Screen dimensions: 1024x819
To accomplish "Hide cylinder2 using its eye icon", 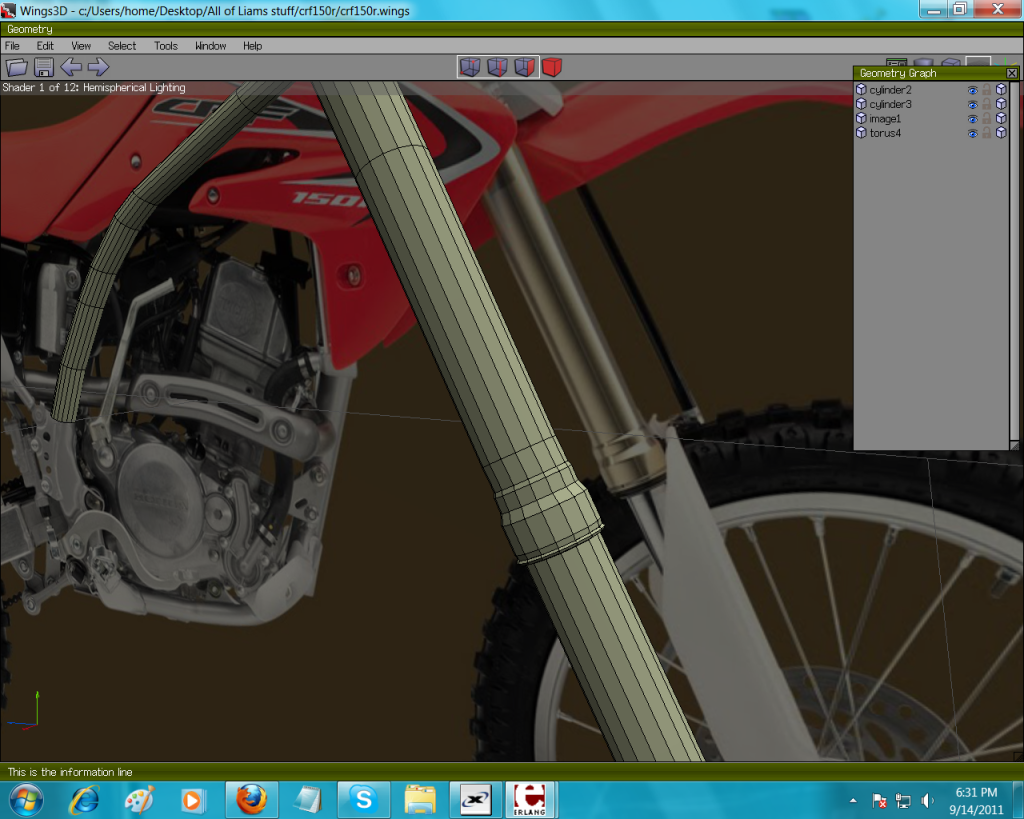I will [972, 90].
